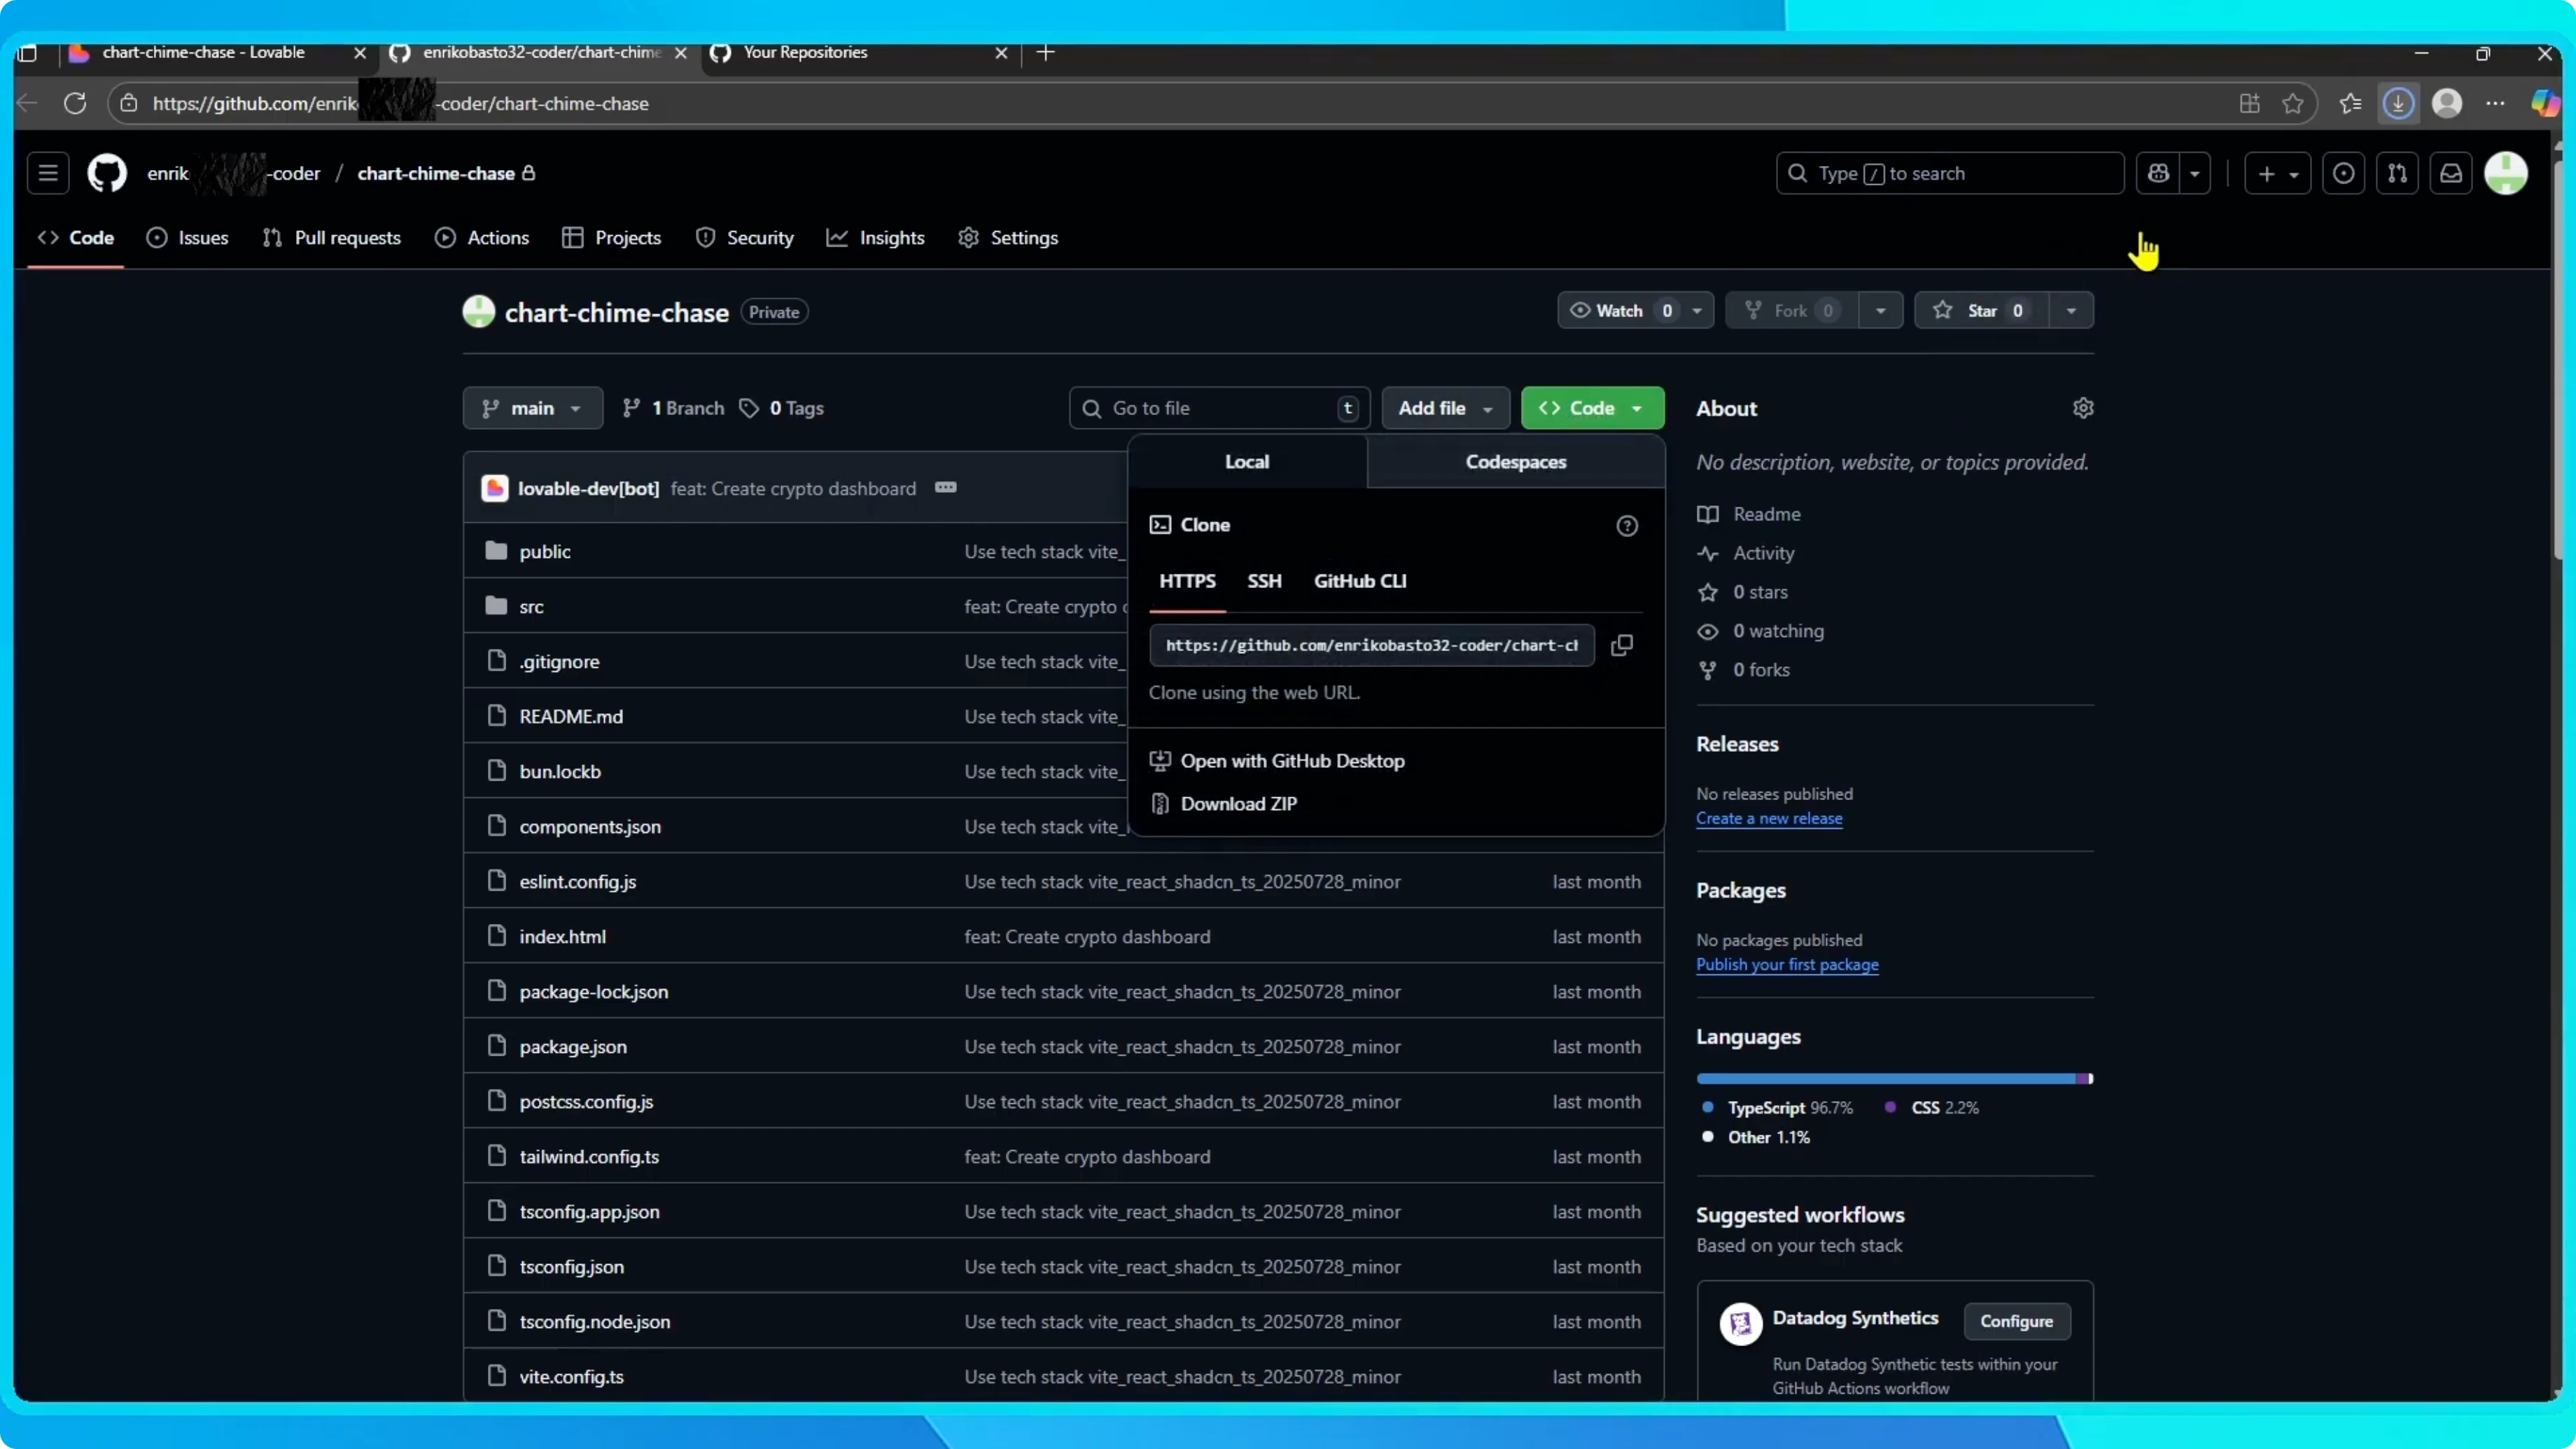Open the browser Copilot sidebar icon

click(2545, 103)
